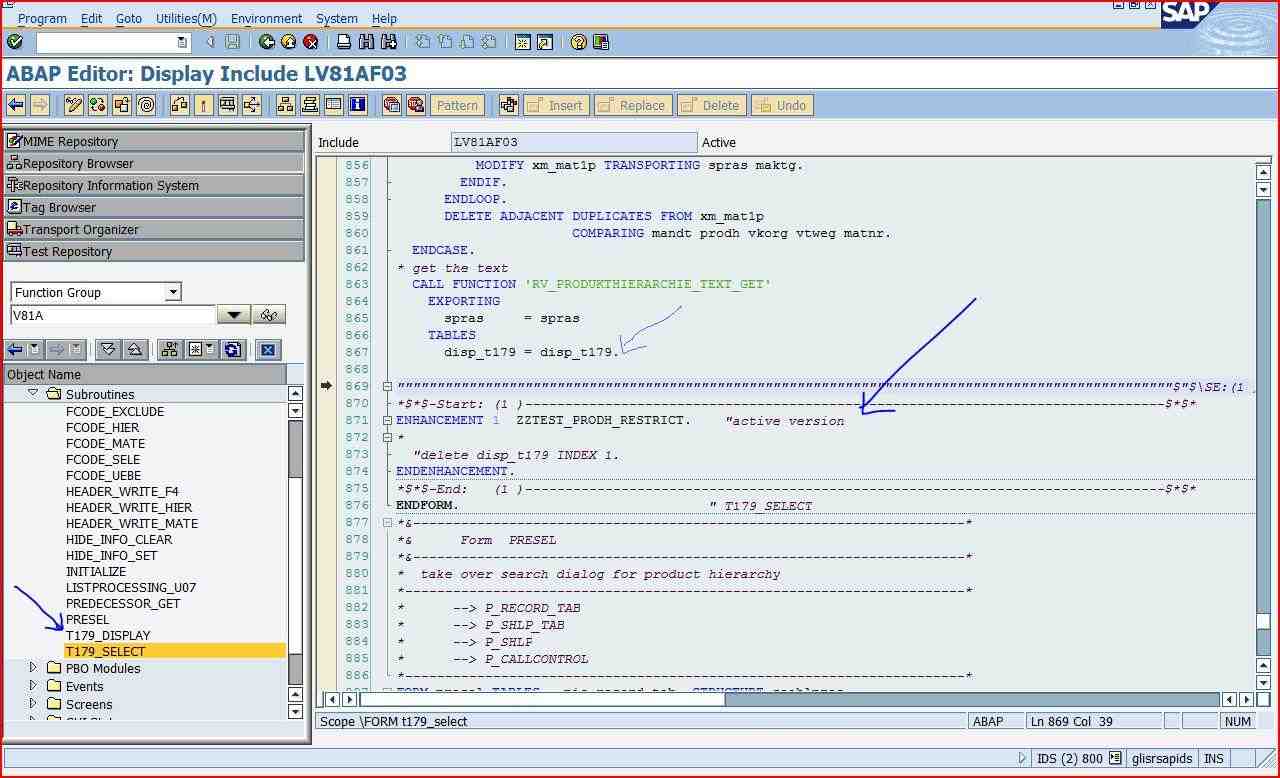Image resolution: width=1280 pixels, height=778 pixels.
Task: Open the Utilities(M) menu
Action: click(186, 18)
